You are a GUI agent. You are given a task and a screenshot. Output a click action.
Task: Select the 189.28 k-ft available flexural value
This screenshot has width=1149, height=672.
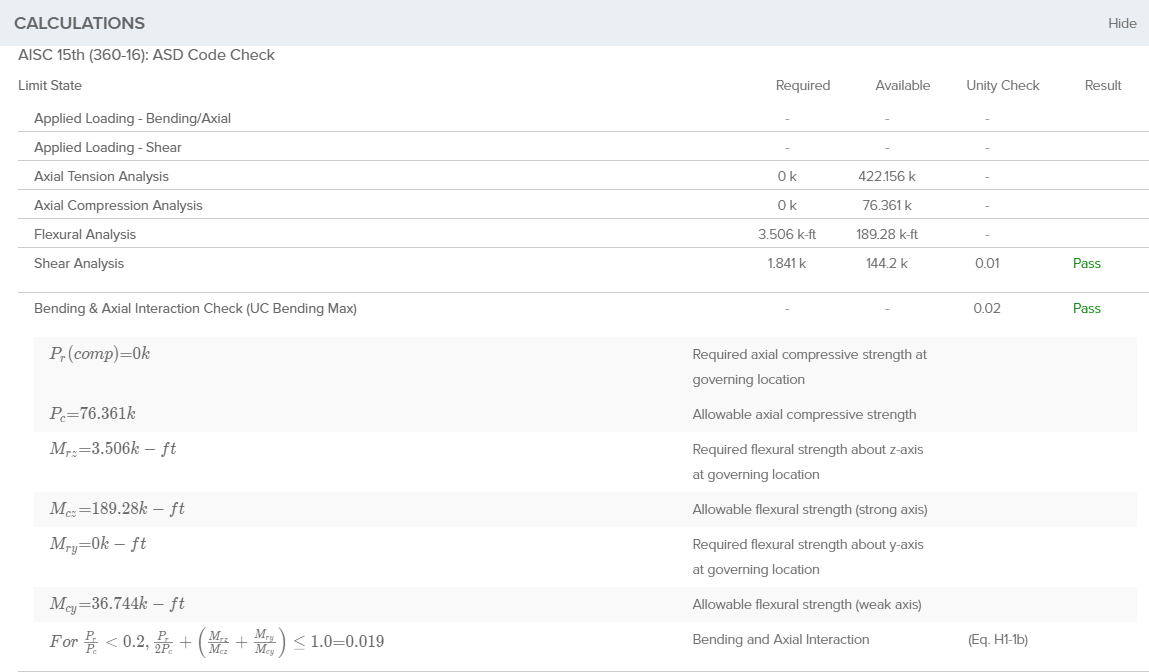click(x=886, y=234)
